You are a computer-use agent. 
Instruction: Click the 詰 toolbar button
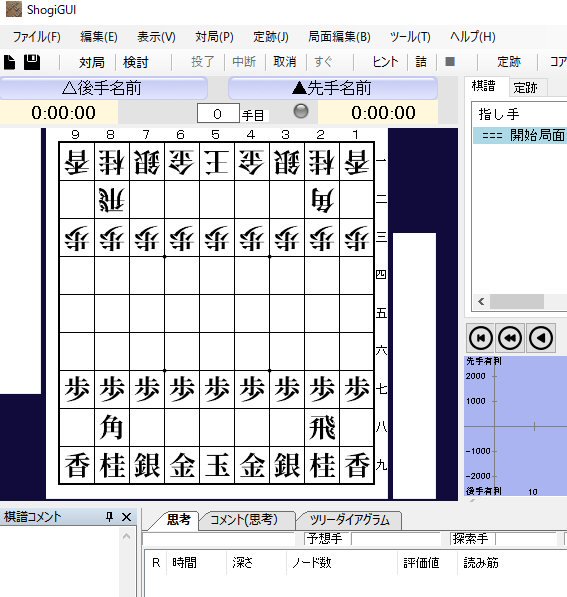tap(421, 62)
